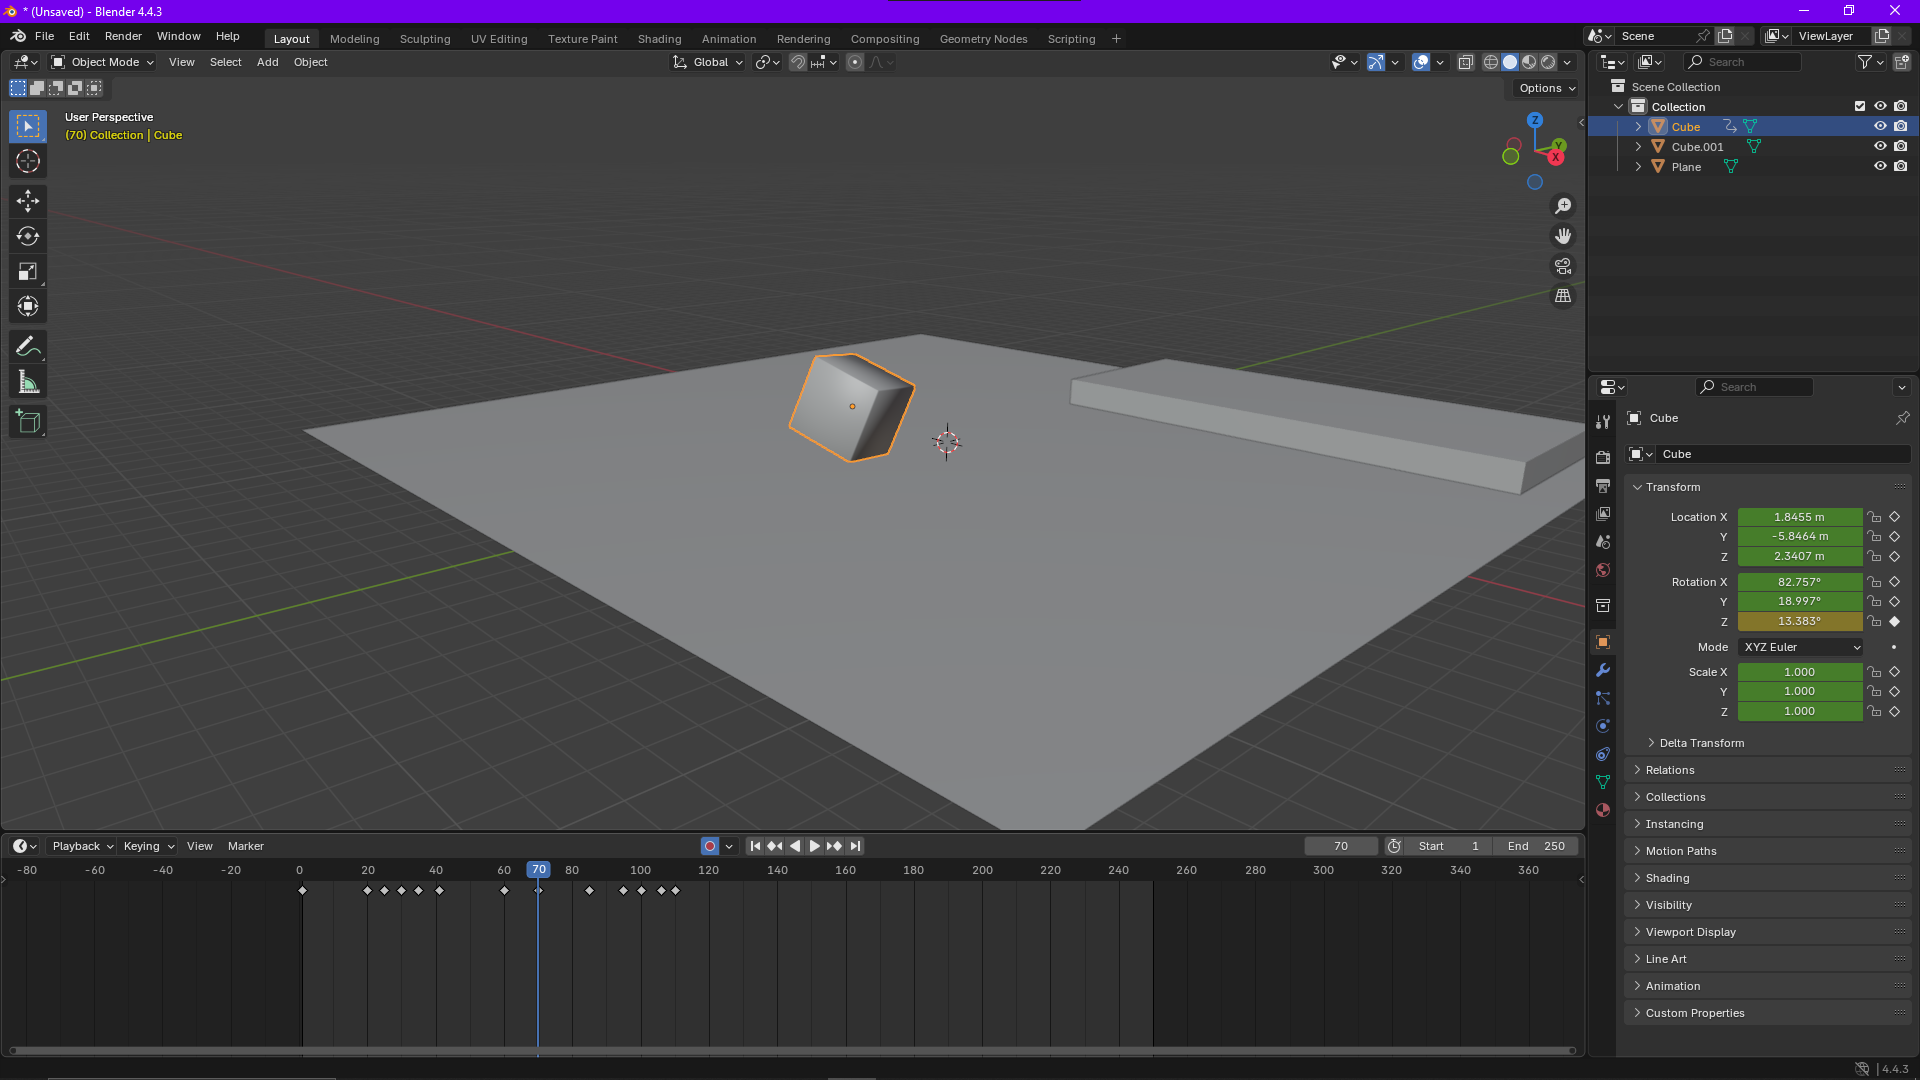Click the Options button in viewport
Viewport: 1920px width, 1080px height.
1546,88
